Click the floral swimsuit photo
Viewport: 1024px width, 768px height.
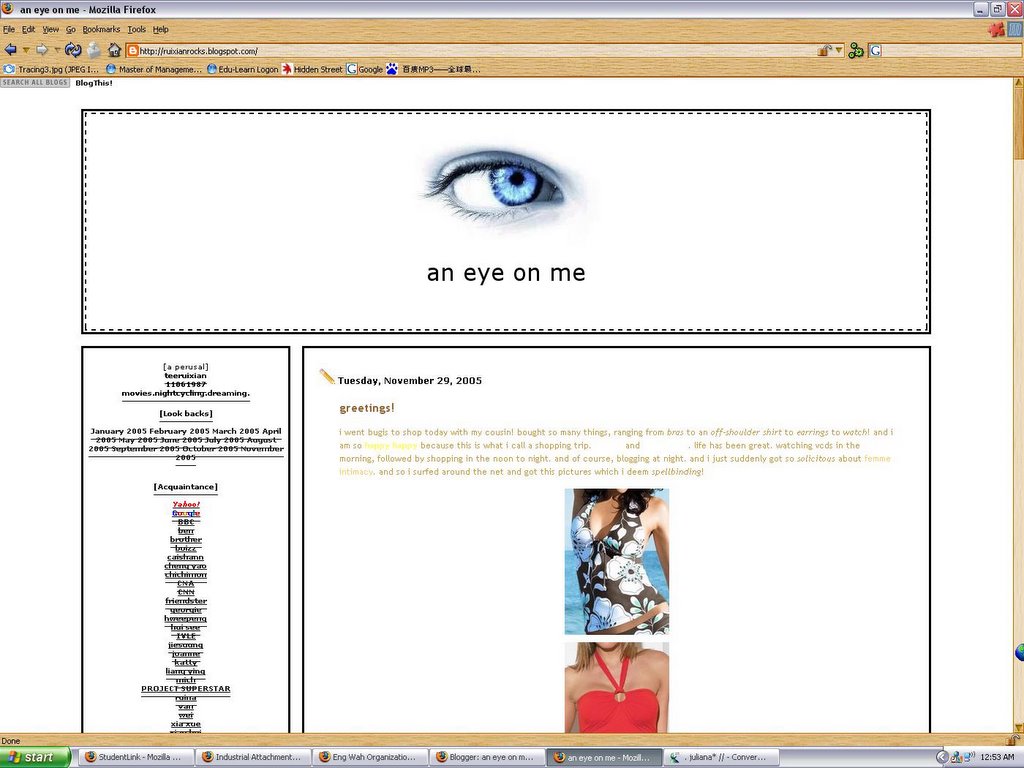pyautogui.click(x=616, y=562)
